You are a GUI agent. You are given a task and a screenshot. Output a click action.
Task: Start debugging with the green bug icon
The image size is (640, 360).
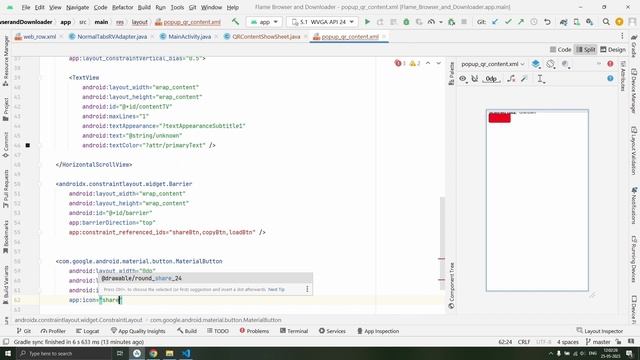(x=406, y=22)
